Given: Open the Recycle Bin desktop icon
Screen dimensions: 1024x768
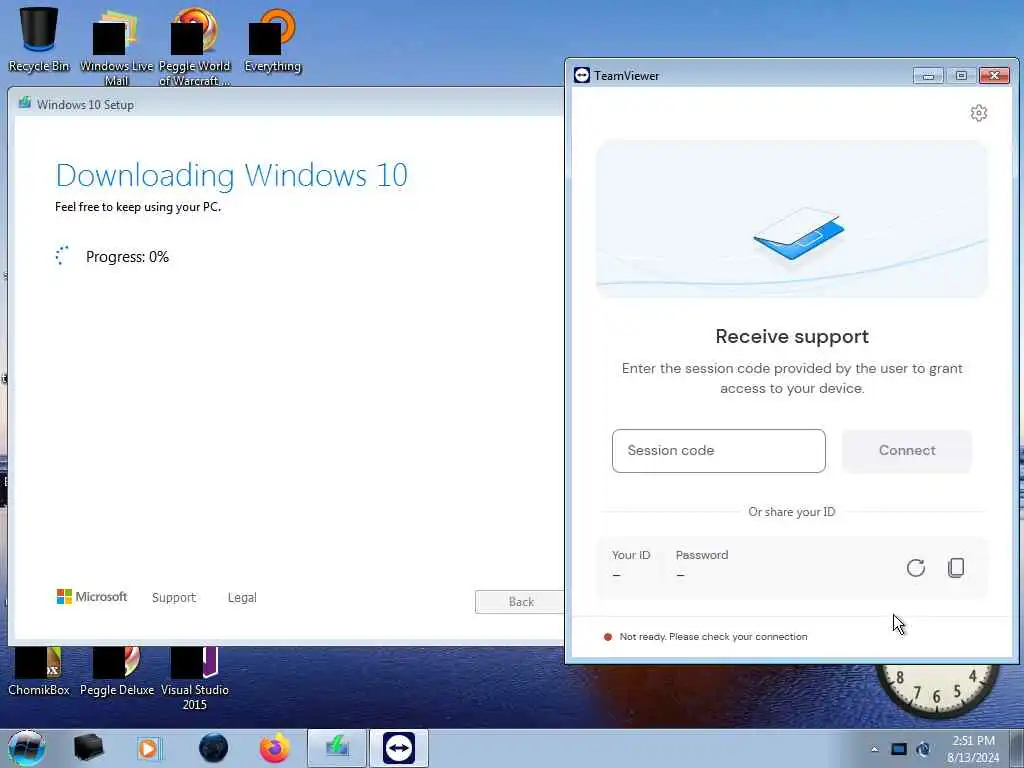Looking at the screenshot, I should click(x=39, y=39).
